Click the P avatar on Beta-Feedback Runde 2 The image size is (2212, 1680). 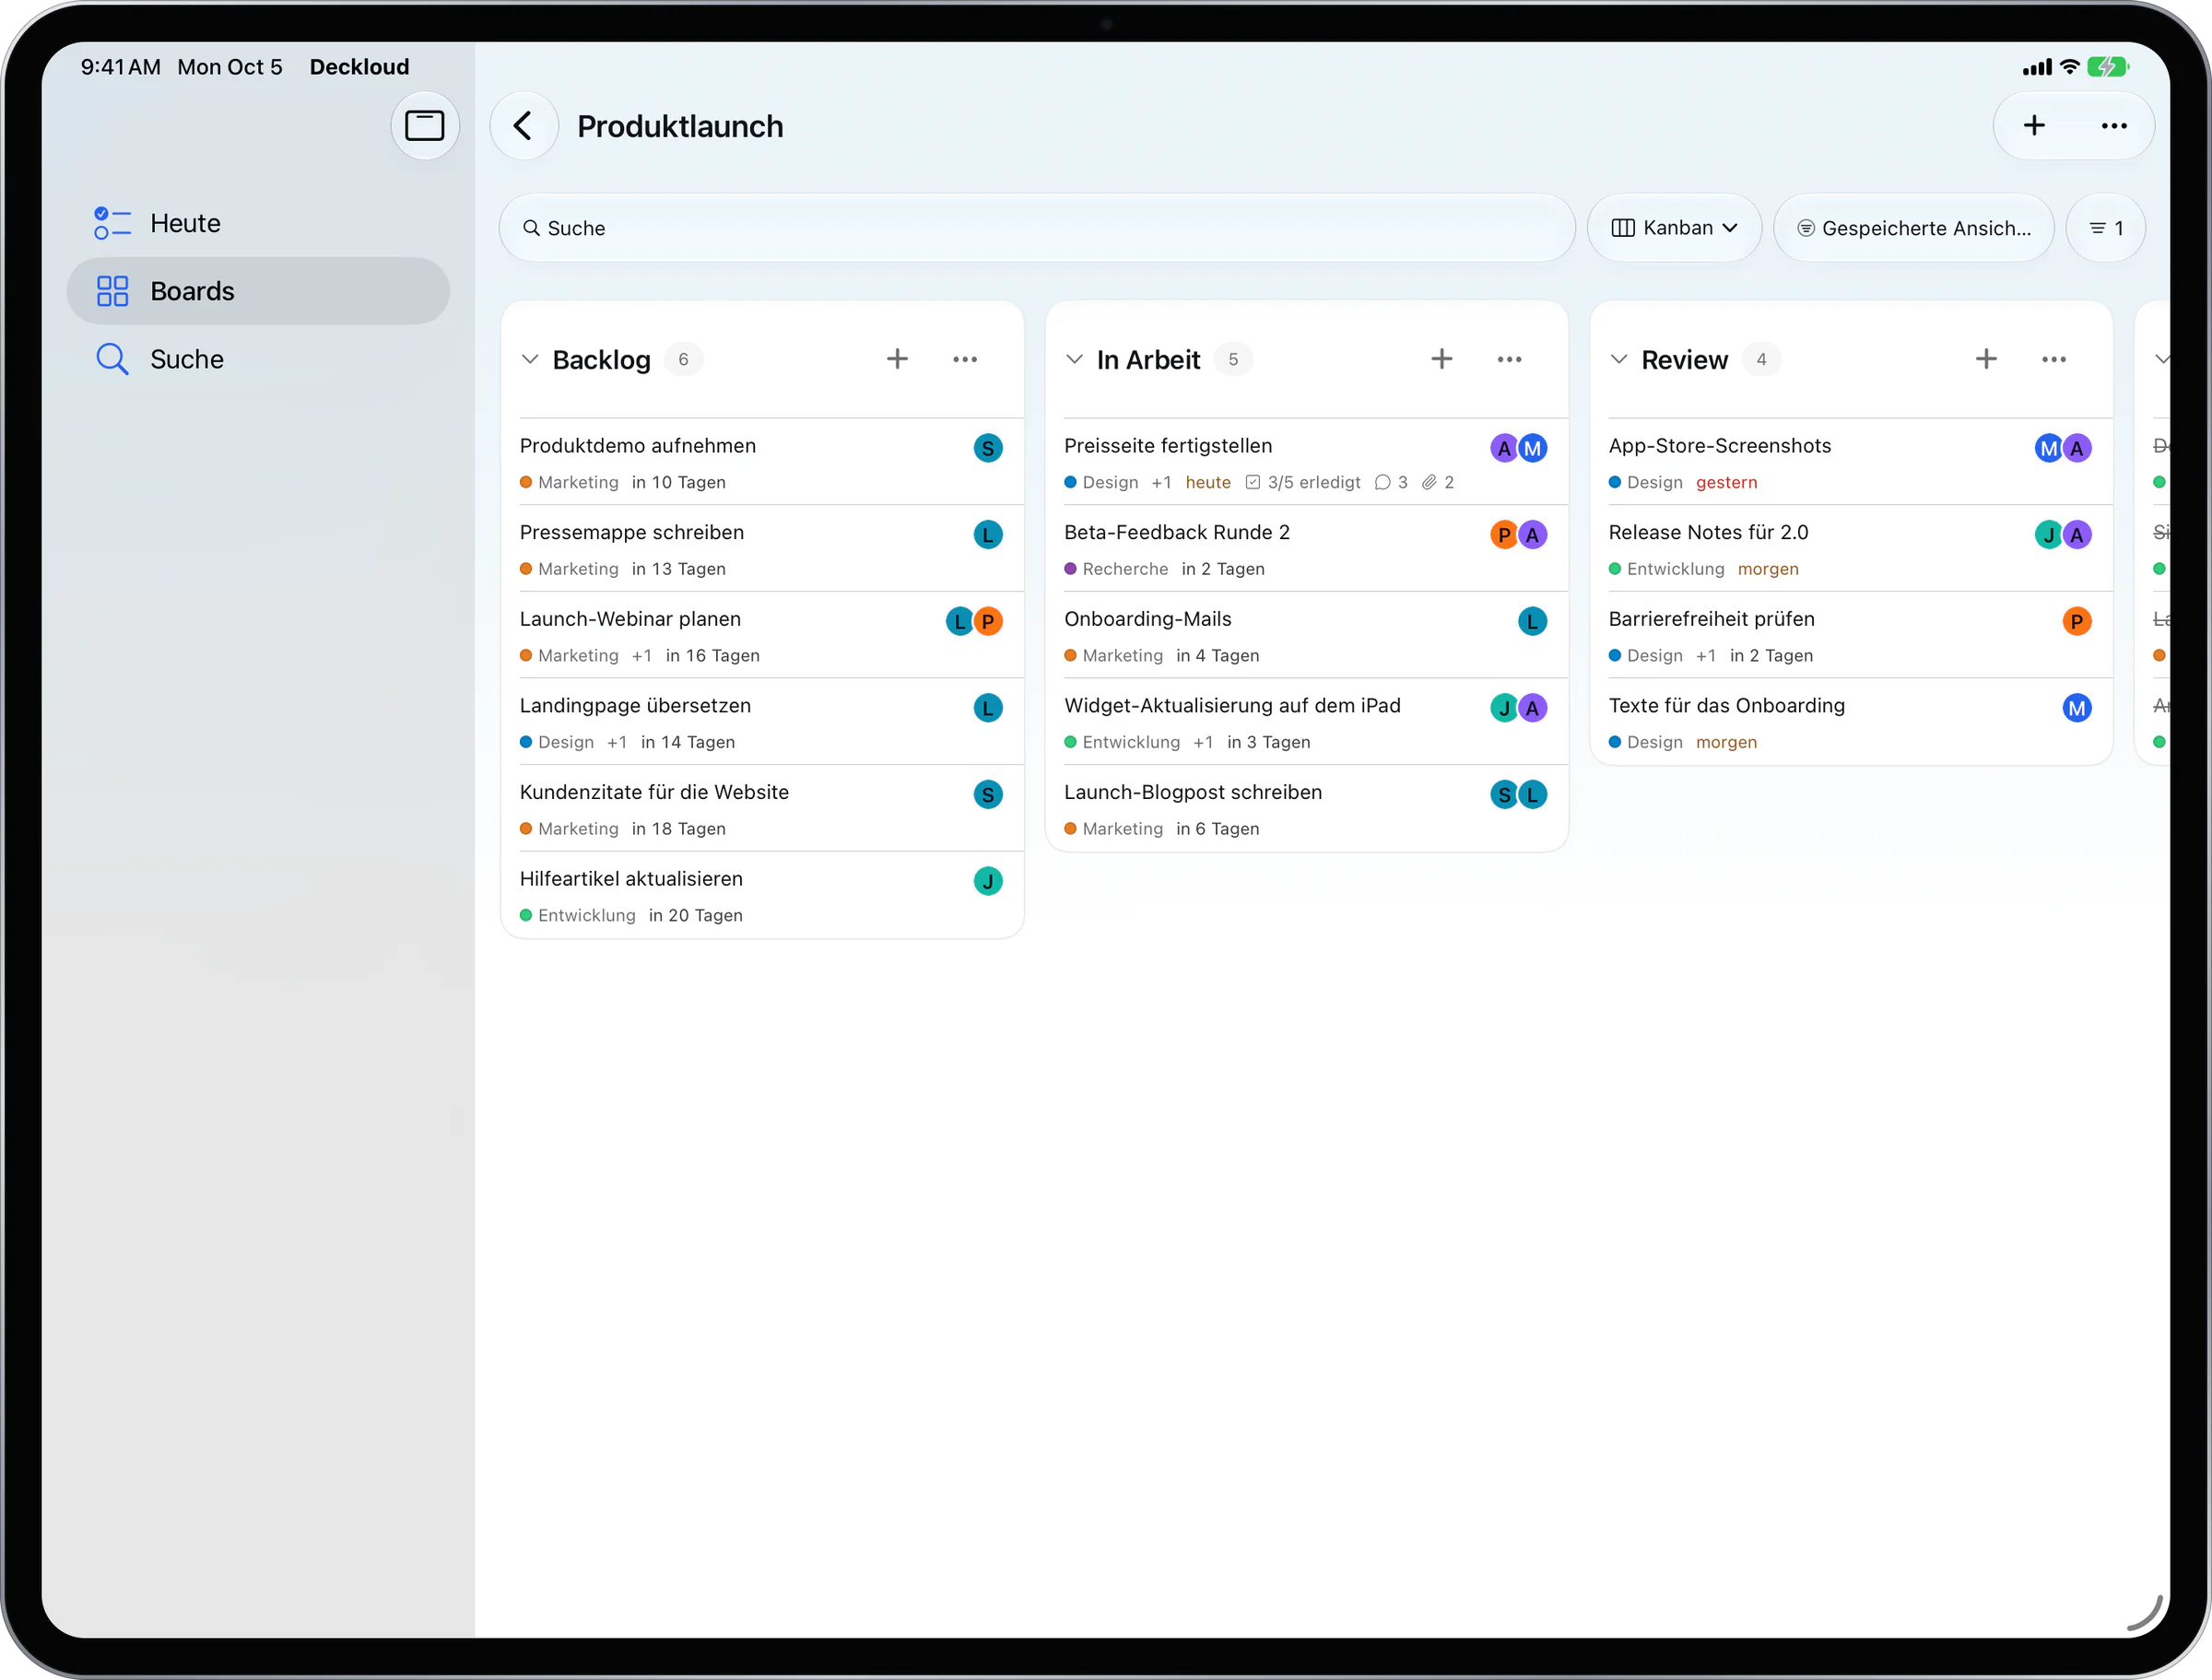click(1504, 535)
